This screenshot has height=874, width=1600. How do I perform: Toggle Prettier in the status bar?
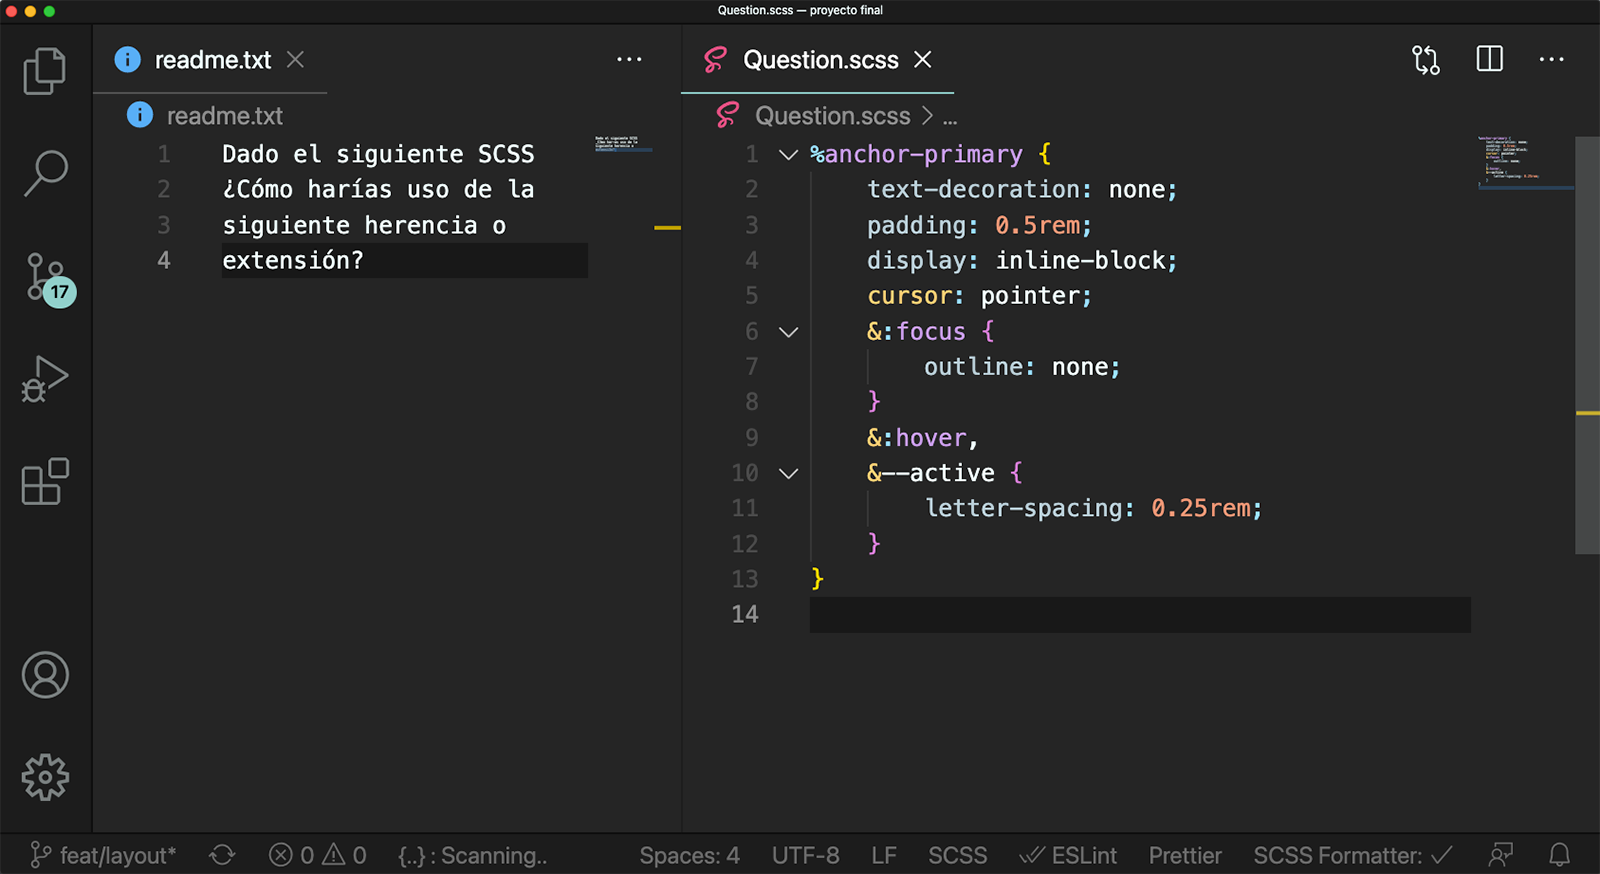point(1184,855)
